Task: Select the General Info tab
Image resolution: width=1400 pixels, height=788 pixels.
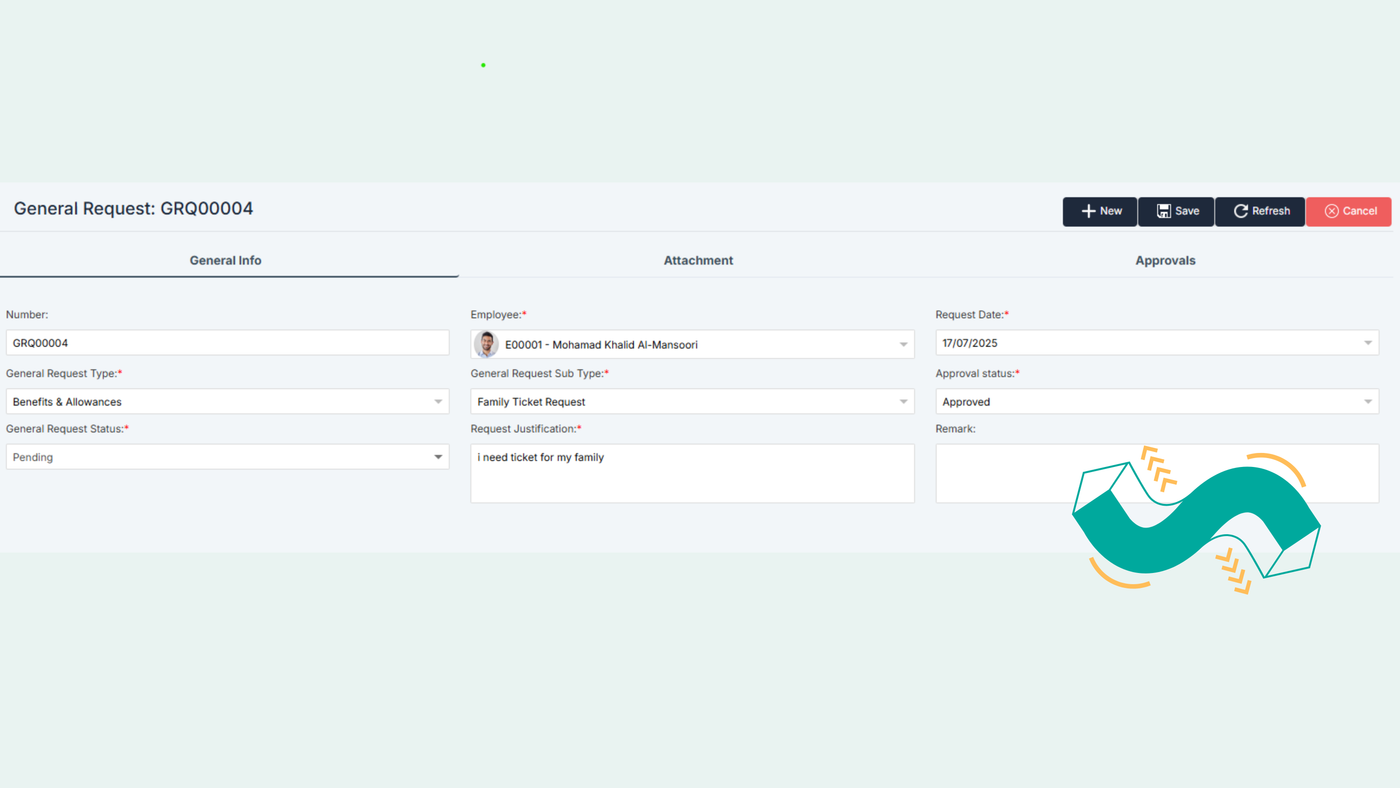Action: point(225,260)
